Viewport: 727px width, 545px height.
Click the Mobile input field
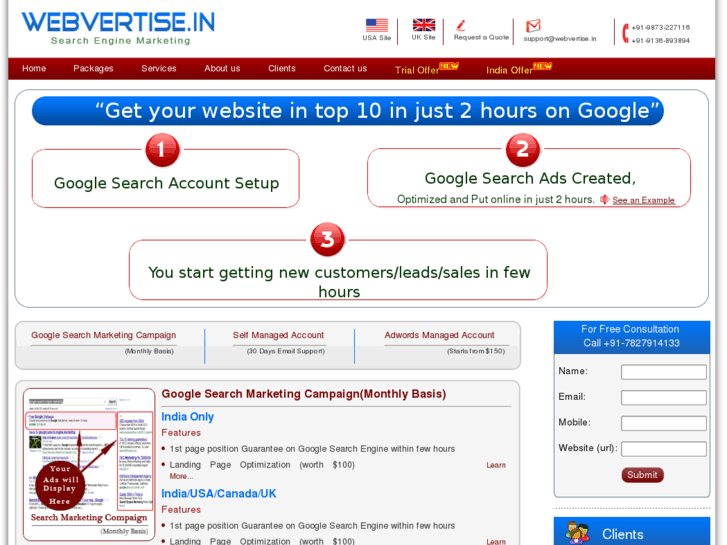pyautogui.click(x=663, y=423)
